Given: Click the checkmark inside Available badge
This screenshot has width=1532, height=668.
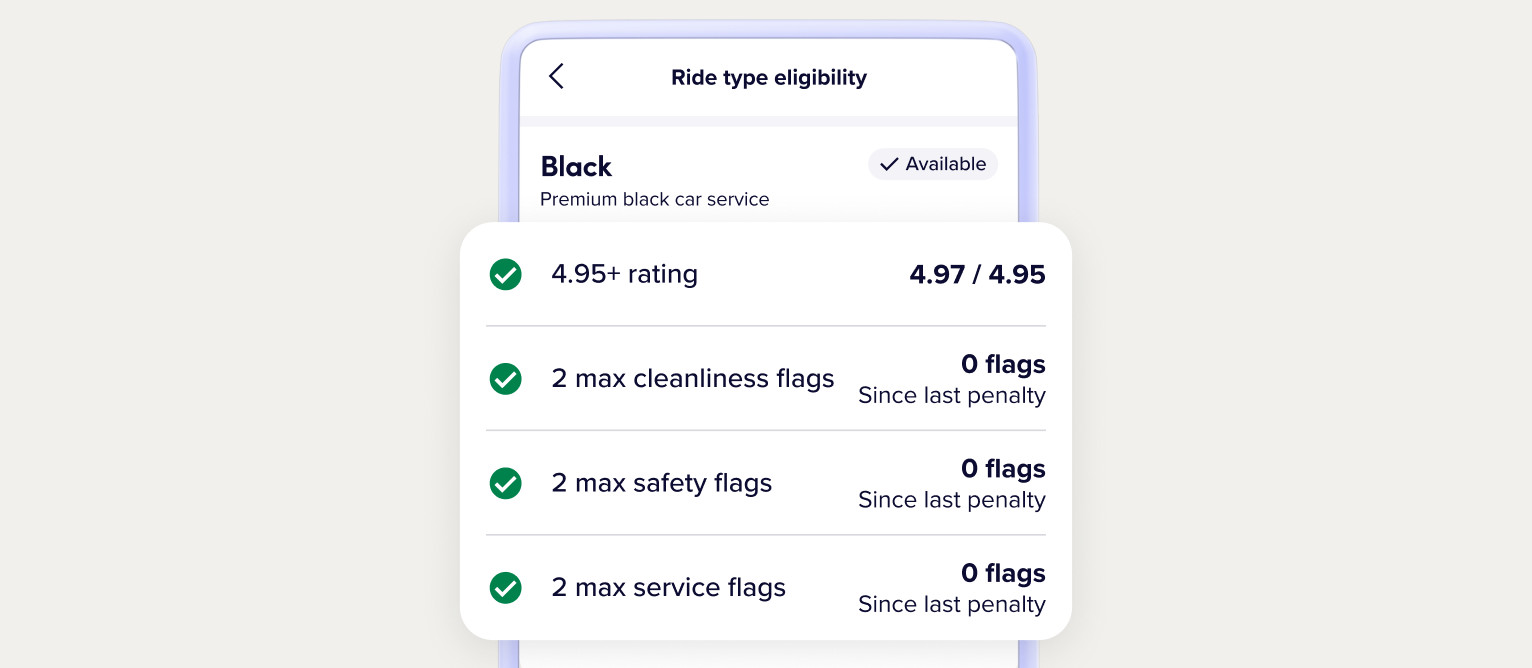Looking at the screenshot, I should [x=889, y=164].
